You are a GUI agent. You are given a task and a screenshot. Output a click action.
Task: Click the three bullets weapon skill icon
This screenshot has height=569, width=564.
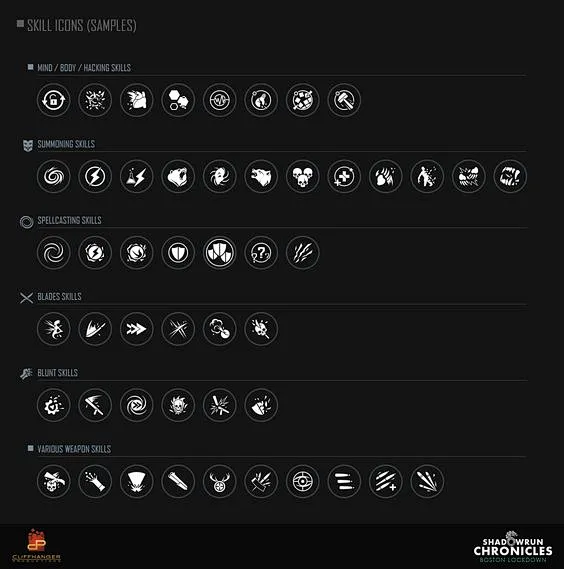coord(344,481)
